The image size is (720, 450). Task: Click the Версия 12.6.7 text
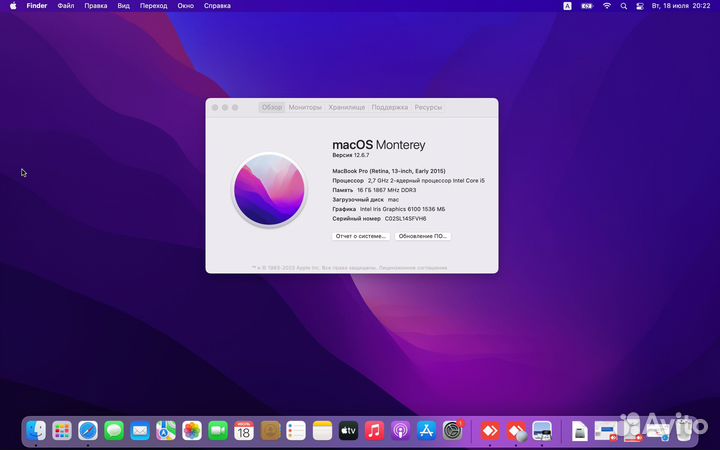(351, 155)
